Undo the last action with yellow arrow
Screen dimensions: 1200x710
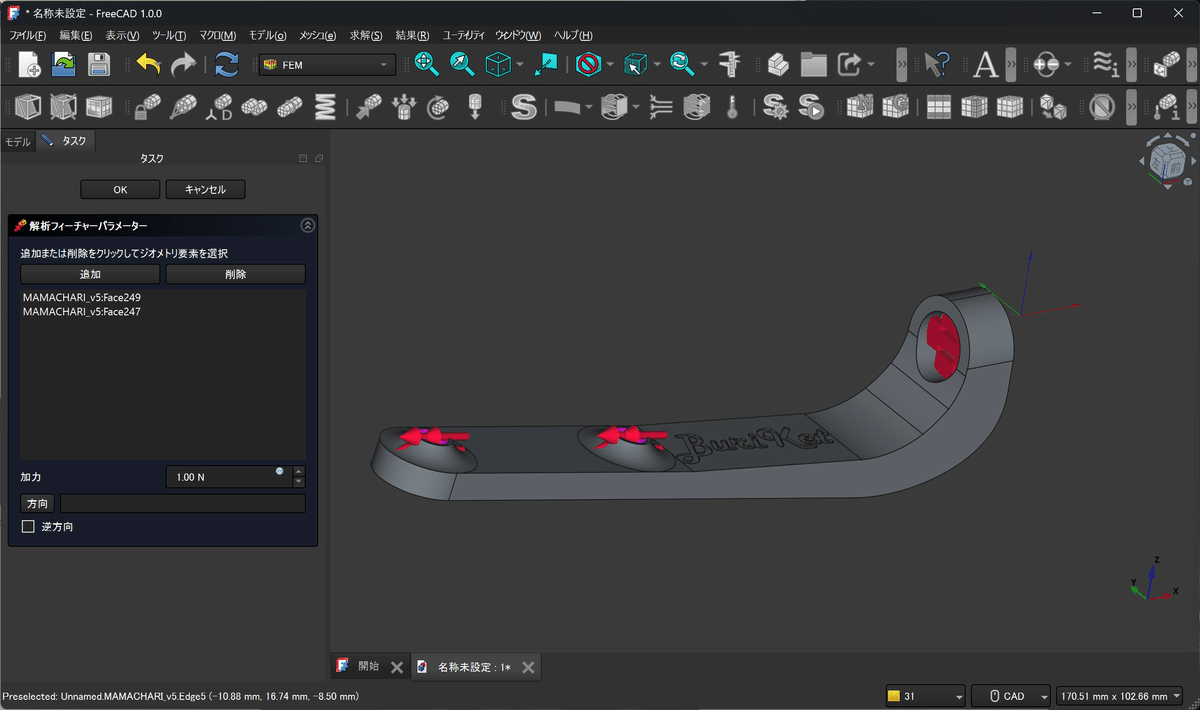tap(148, 65)
